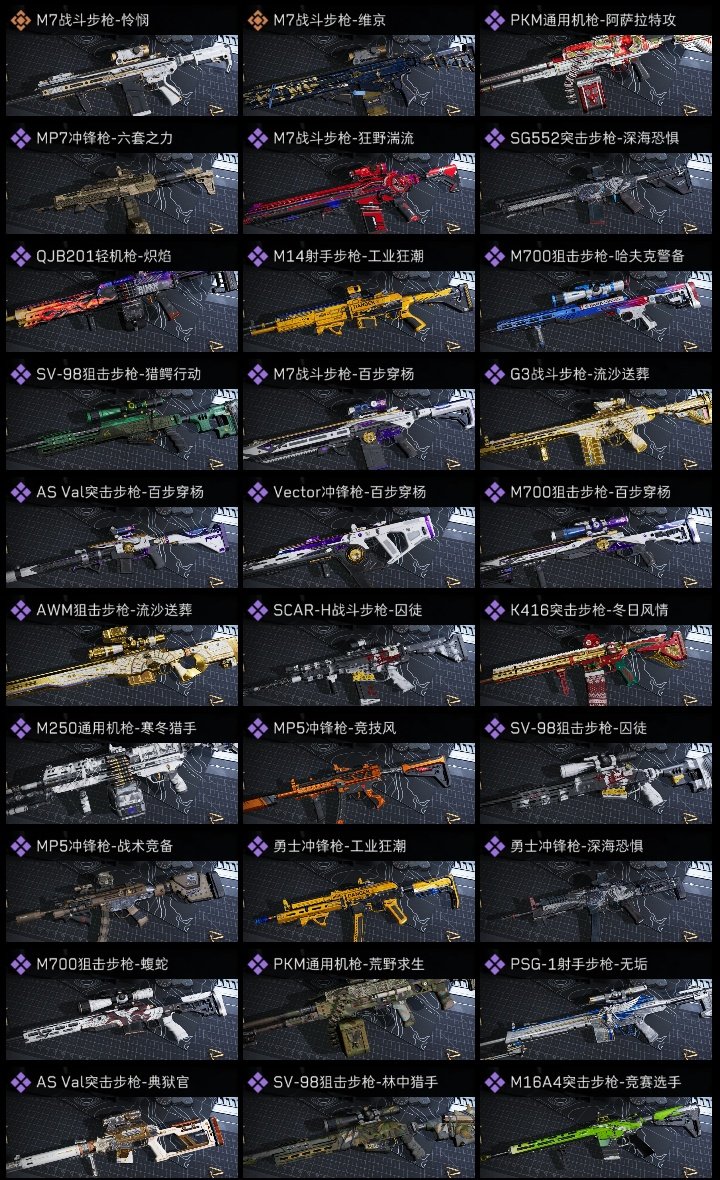
Task: Pick the G3战斗步枪-流沙送葬 gold rifle skin
Action: pyautogui.click(x=596, y=430)
